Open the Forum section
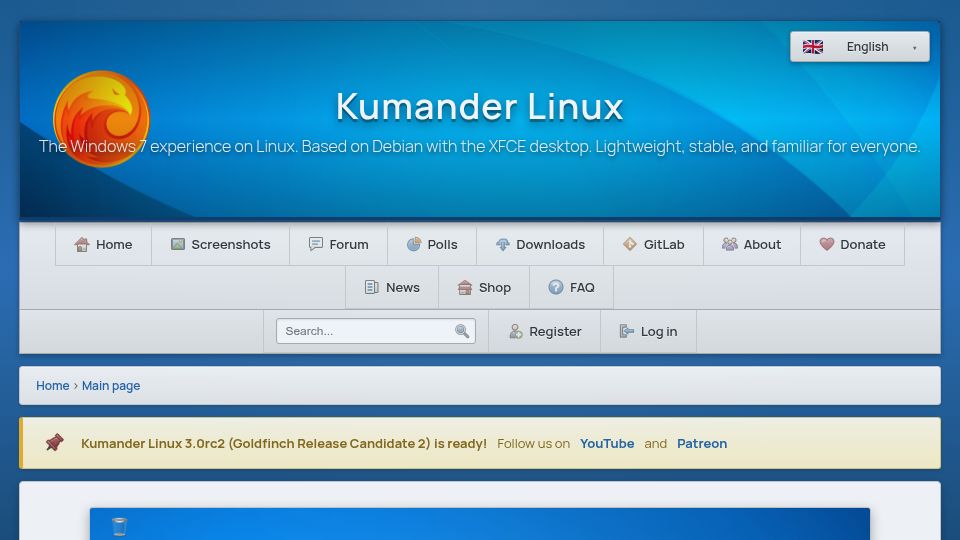 339,244
